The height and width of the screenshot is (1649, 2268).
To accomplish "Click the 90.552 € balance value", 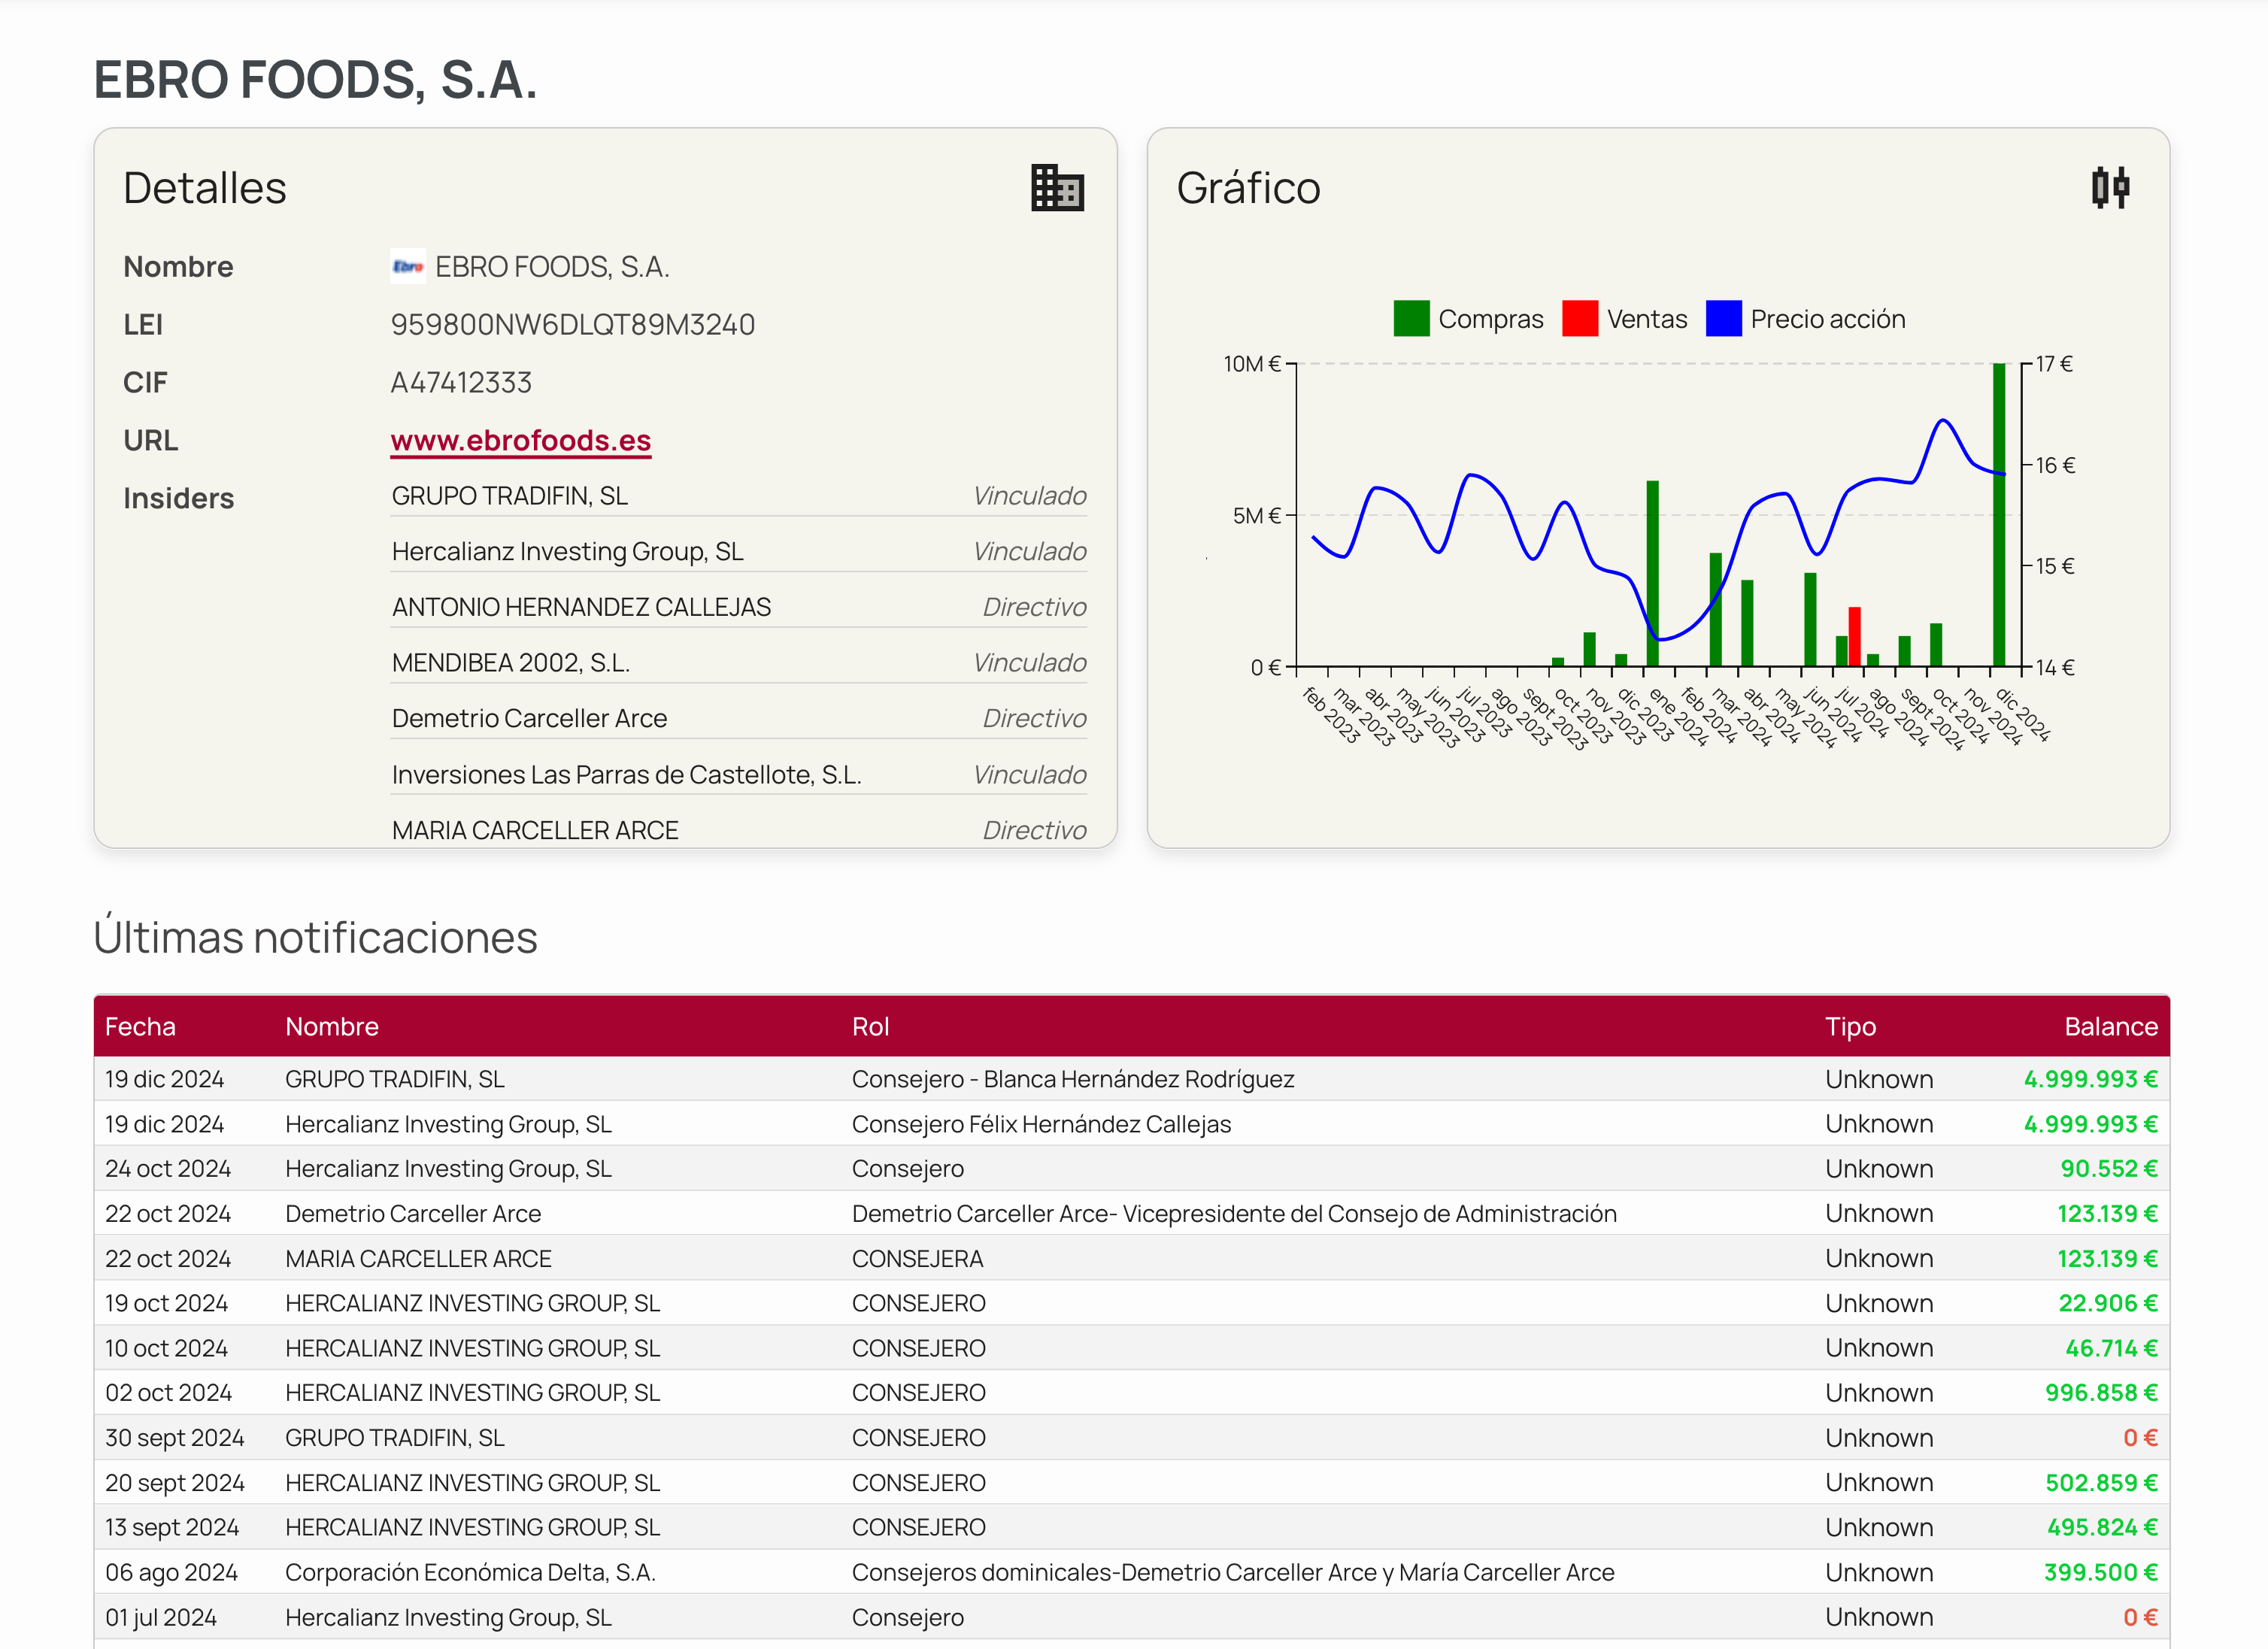I will pyautogui.click(x=2108, y=1169).
